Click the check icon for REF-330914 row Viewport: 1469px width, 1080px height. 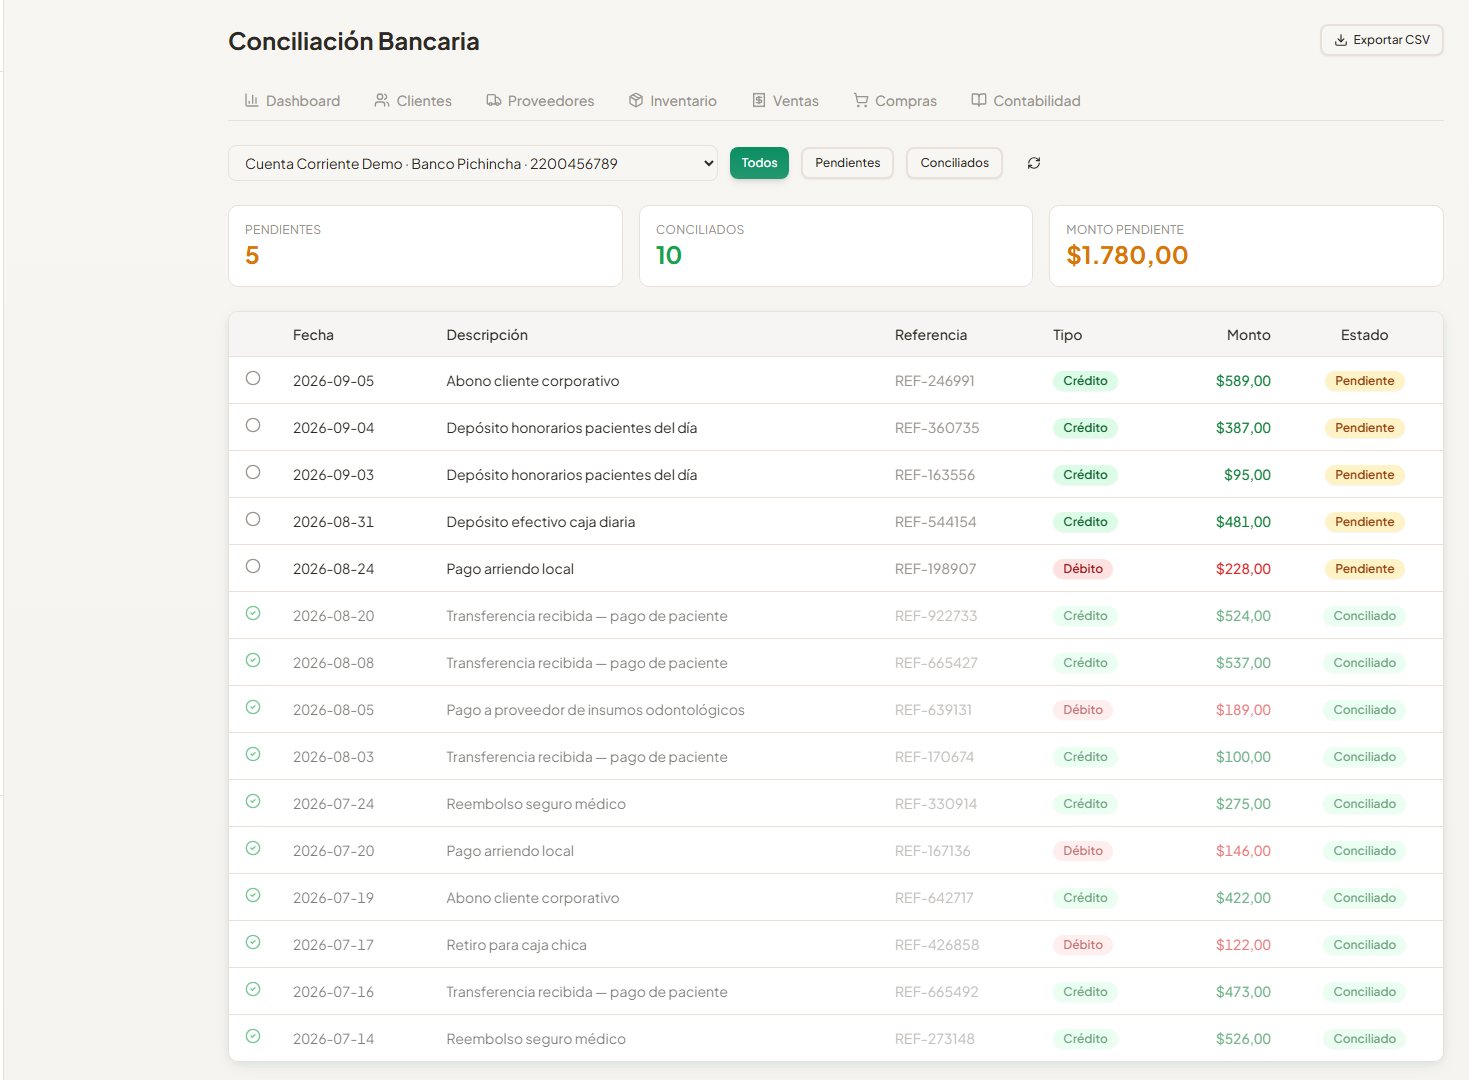tap(253, 801)
